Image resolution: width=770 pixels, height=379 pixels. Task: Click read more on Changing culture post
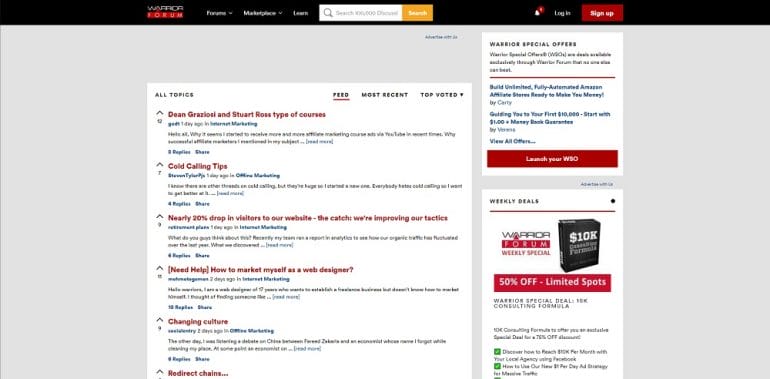coord(307,349)
